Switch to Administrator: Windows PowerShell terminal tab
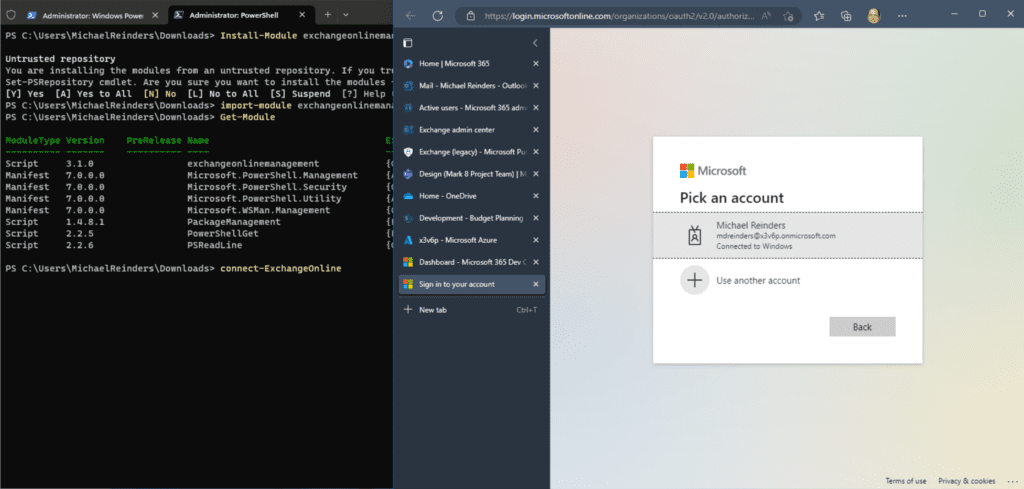This screenshot has width=1024, height=489. [x=93, y=14]
